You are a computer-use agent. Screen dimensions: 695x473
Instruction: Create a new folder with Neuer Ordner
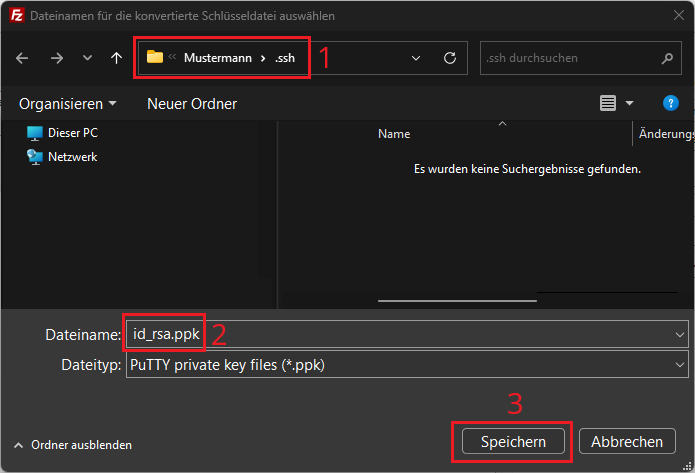tap(192, 103)
